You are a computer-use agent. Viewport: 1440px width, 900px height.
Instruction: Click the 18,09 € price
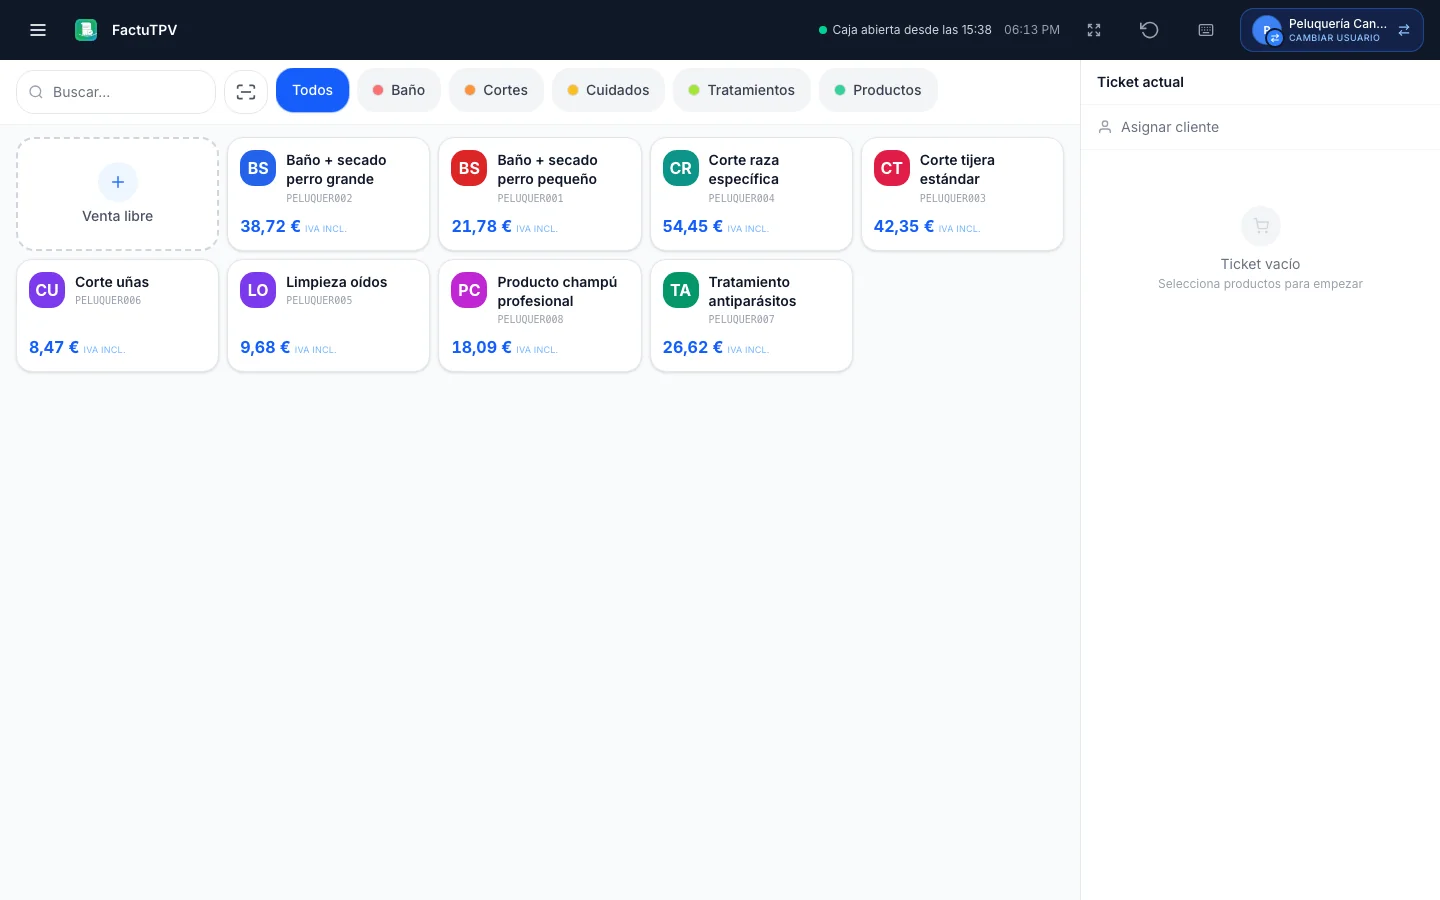(481, 347)
